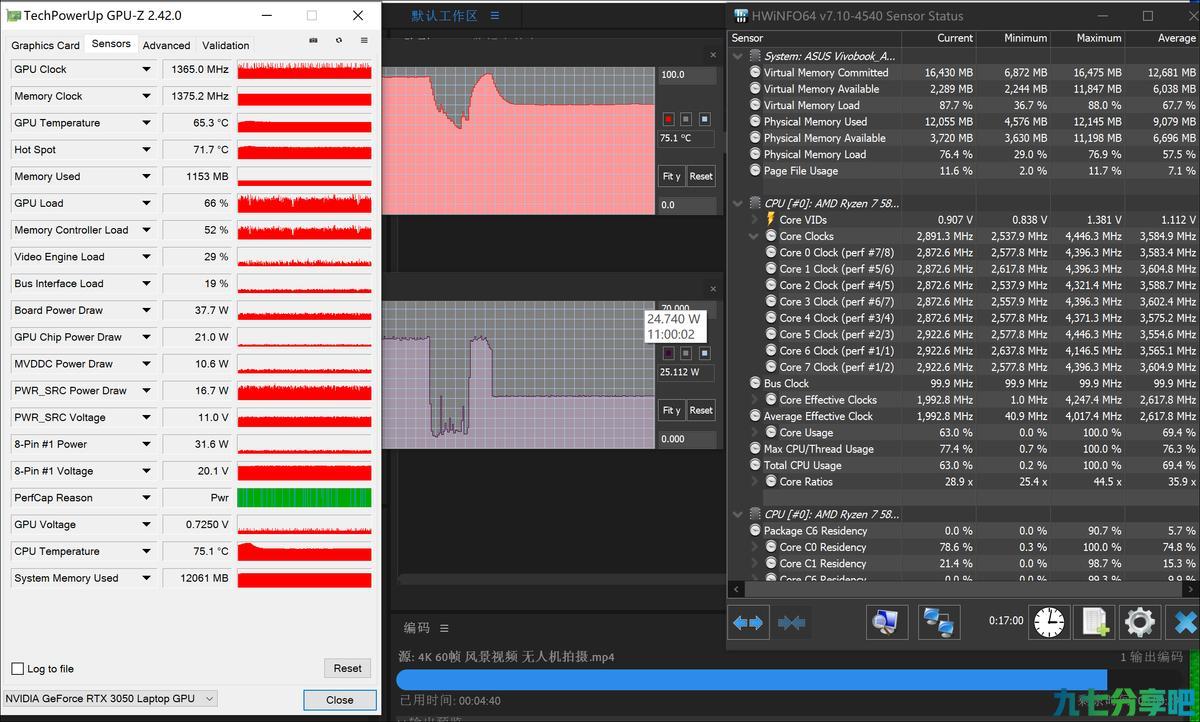Screen dimensions: 1200x722
Task: Click HWiNFO blue X close sensors icon
Action: point(1185,622)
